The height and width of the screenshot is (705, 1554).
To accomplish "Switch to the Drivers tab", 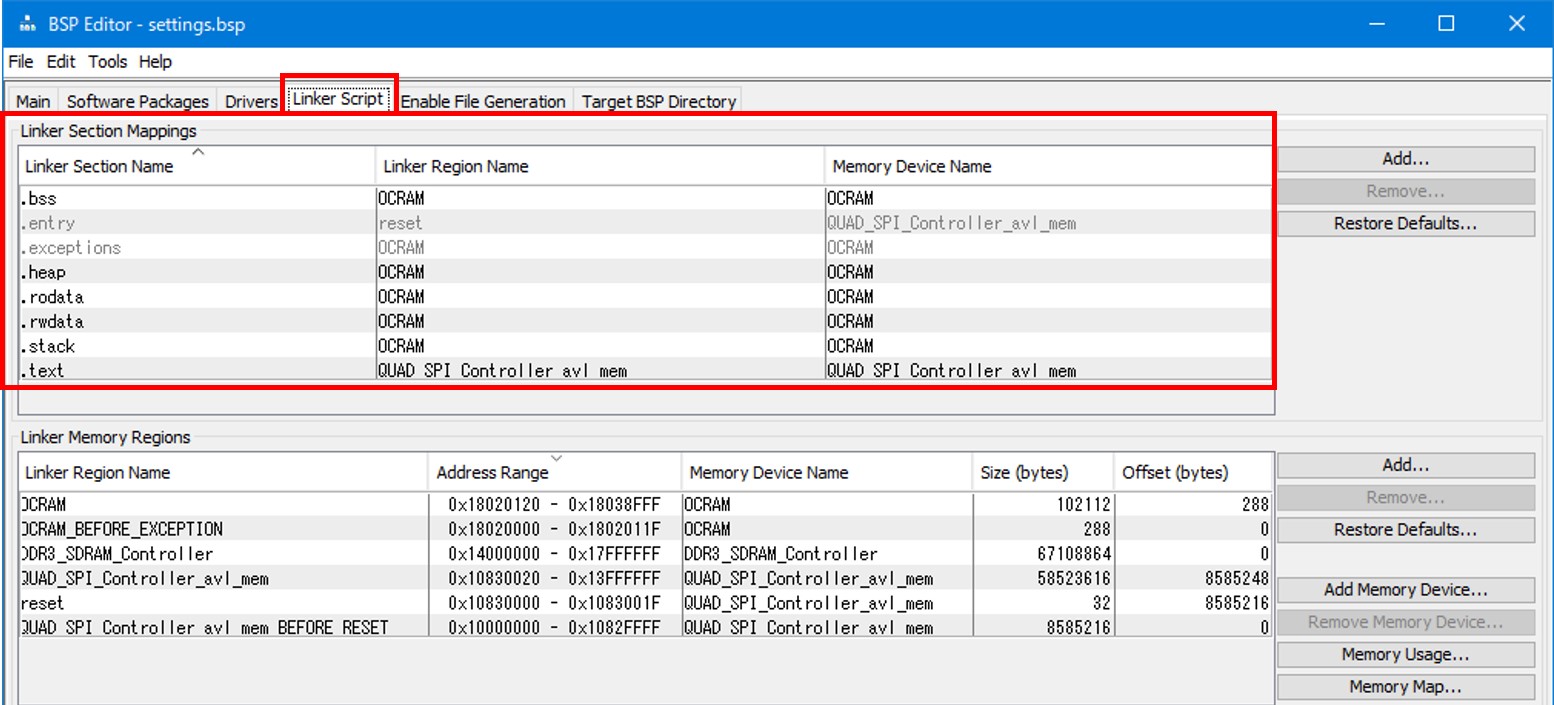I will point(250,101).
